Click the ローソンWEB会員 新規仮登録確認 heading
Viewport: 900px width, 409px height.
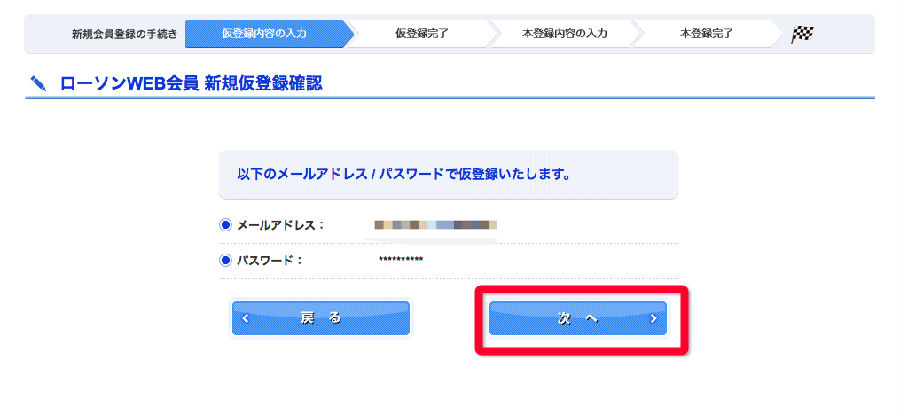191,84
